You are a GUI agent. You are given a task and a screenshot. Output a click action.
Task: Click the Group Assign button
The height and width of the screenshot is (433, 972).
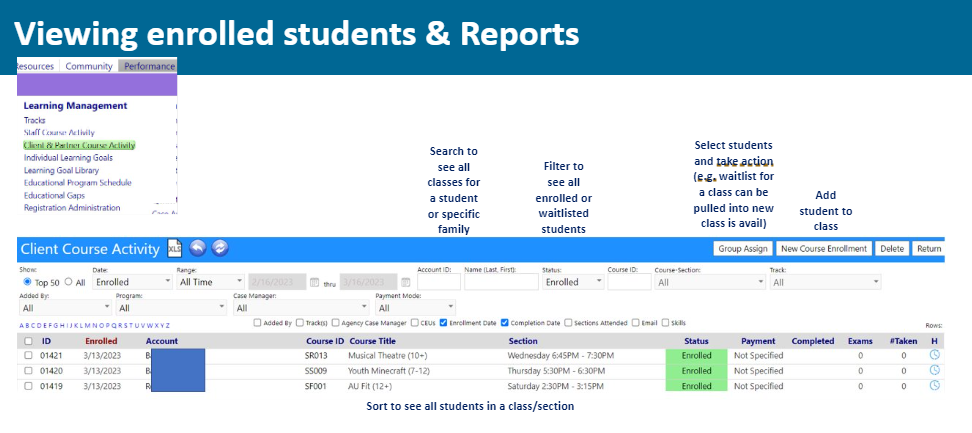[x=743, y=248]
